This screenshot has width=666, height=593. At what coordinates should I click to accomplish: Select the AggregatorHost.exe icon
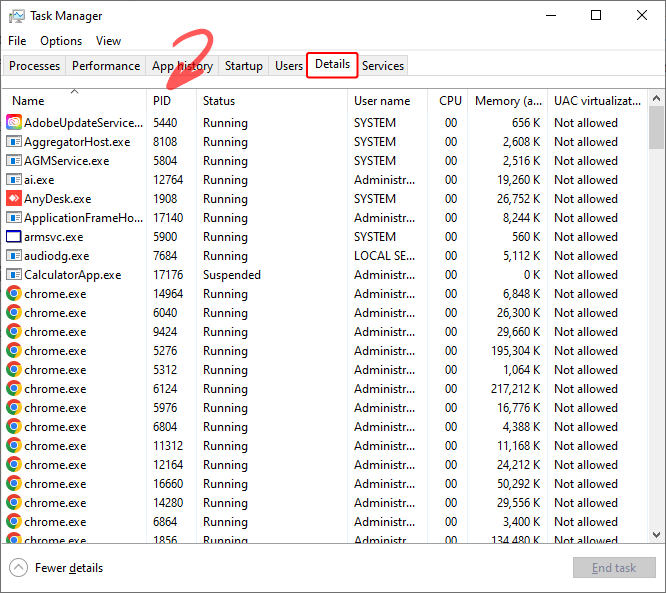[x=14, y=142]
